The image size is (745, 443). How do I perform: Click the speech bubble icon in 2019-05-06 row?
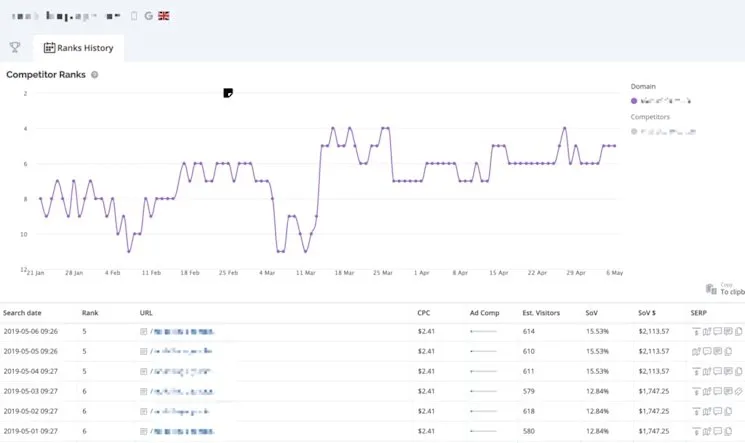click(717, 331)
